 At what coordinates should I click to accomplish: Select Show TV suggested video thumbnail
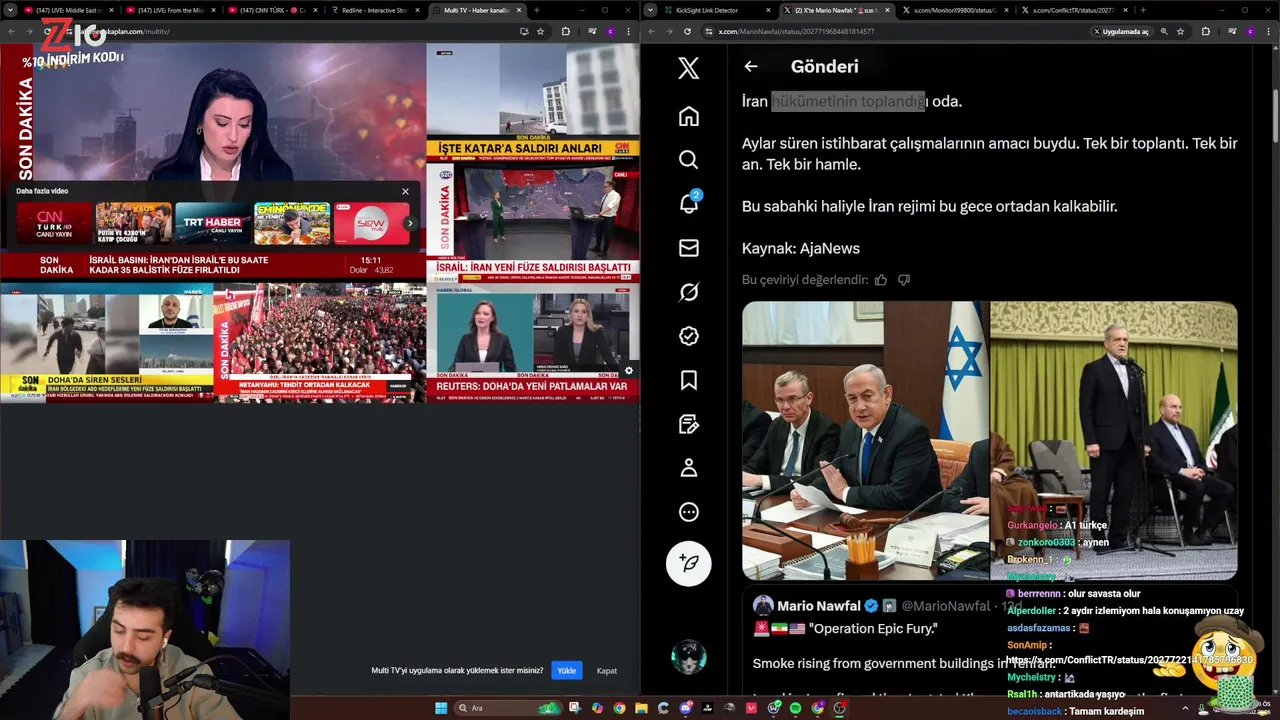tap(371, 223)
